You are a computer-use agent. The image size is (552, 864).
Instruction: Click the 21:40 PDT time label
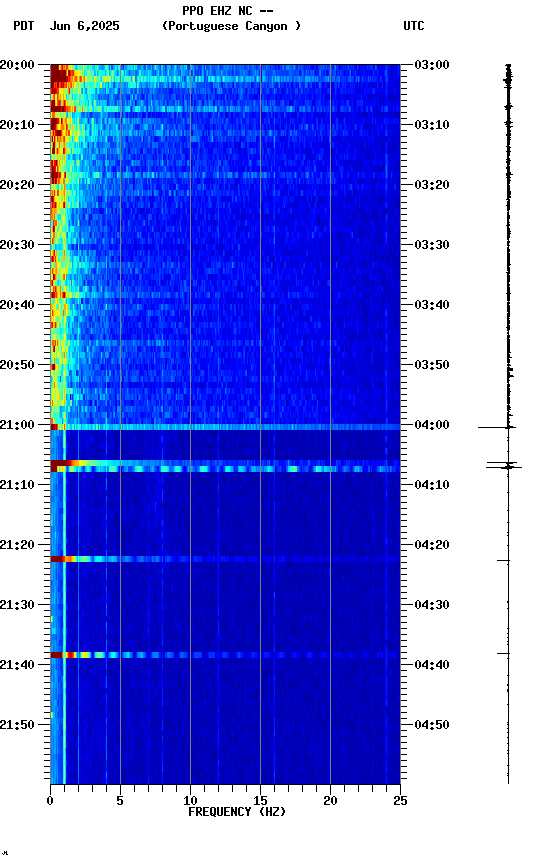[x=17, y=665]
